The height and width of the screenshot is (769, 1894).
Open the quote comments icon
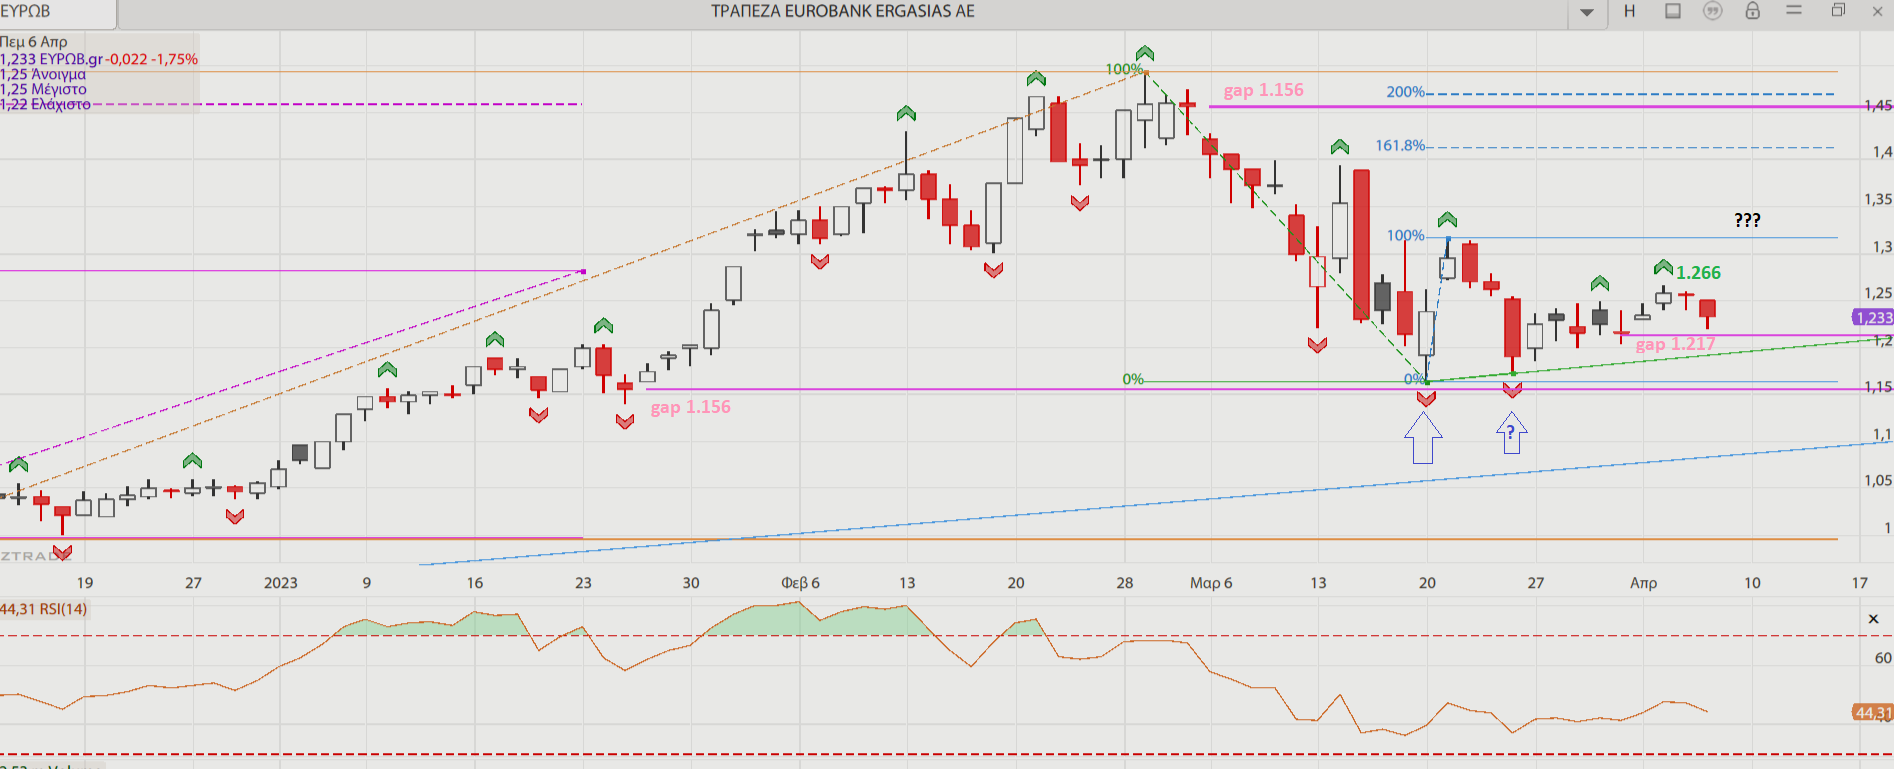(1713, 11)
